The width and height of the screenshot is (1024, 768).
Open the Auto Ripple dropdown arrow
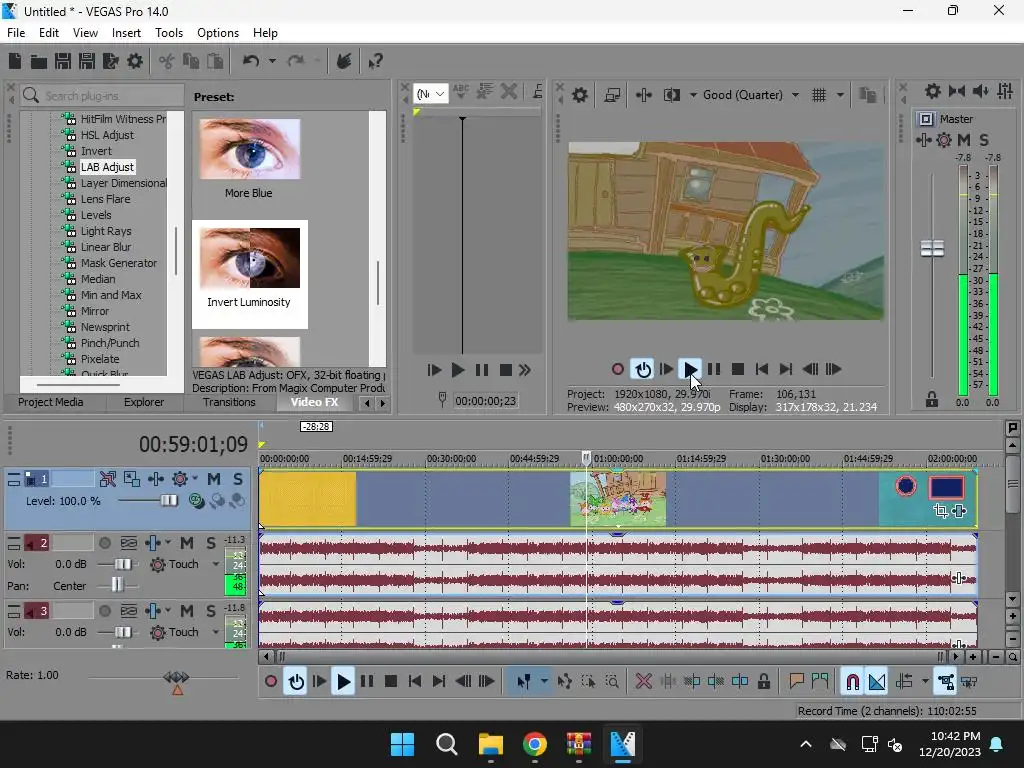pos(925,682)
